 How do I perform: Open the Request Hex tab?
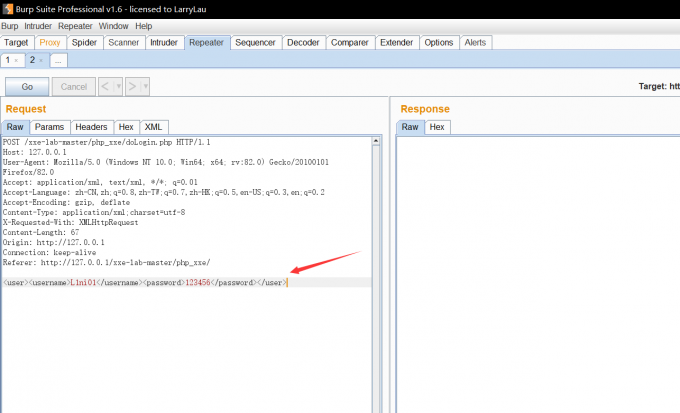click(126, 127)
